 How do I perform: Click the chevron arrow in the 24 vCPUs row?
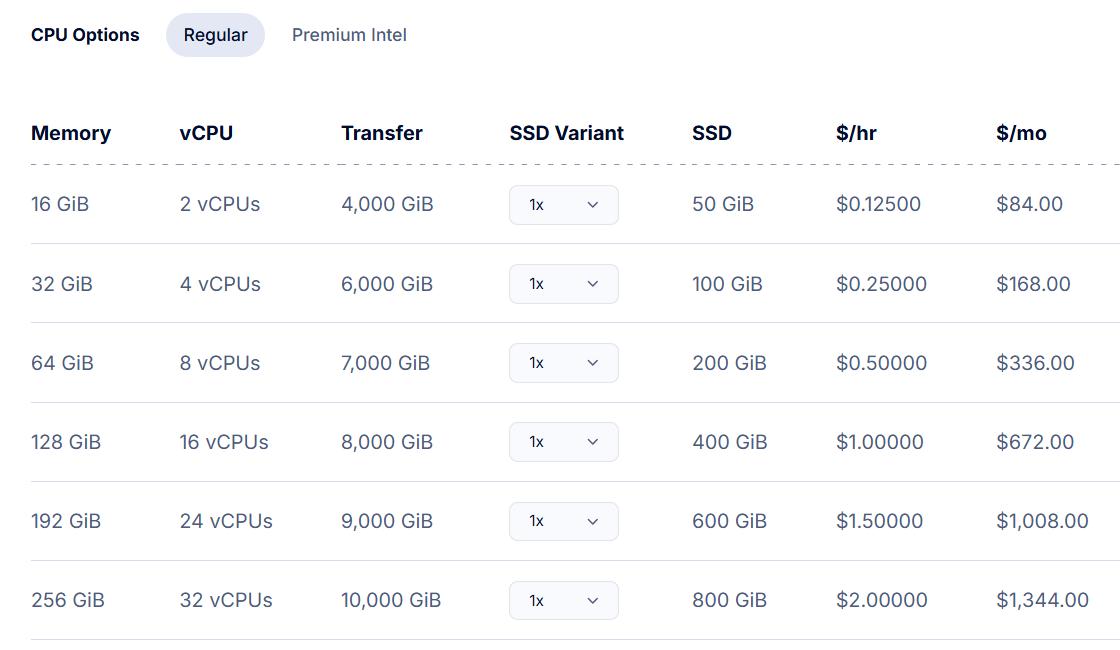592,521
